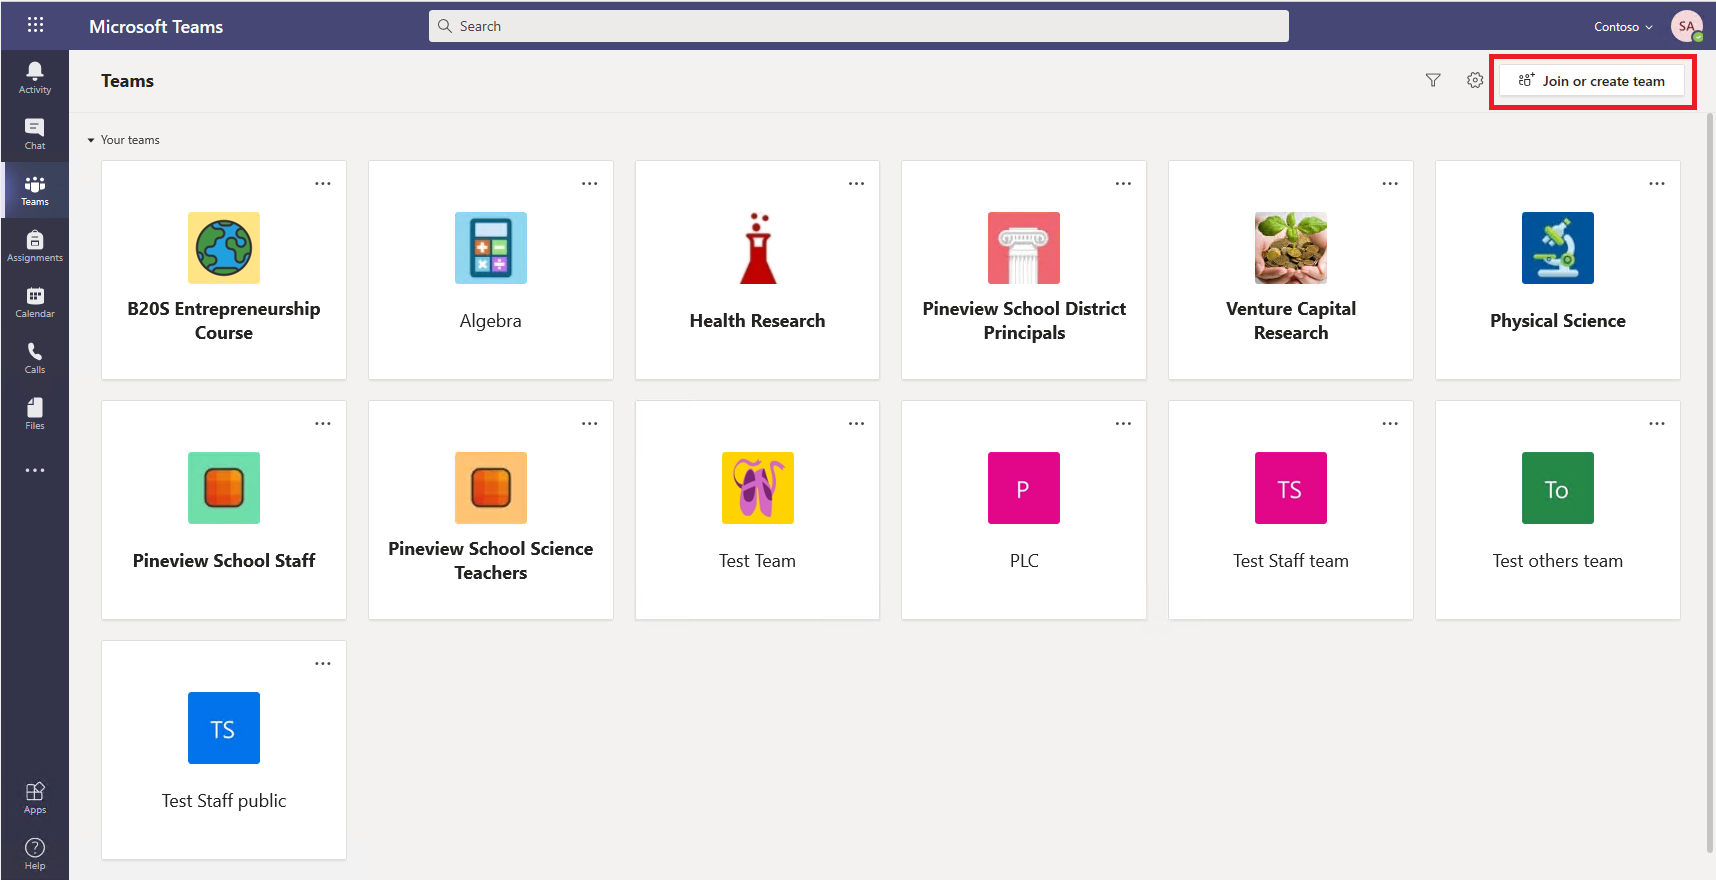Click the Test Staff team name
The width and height of the screenshot is (1716, 880).
point(1291,561)
